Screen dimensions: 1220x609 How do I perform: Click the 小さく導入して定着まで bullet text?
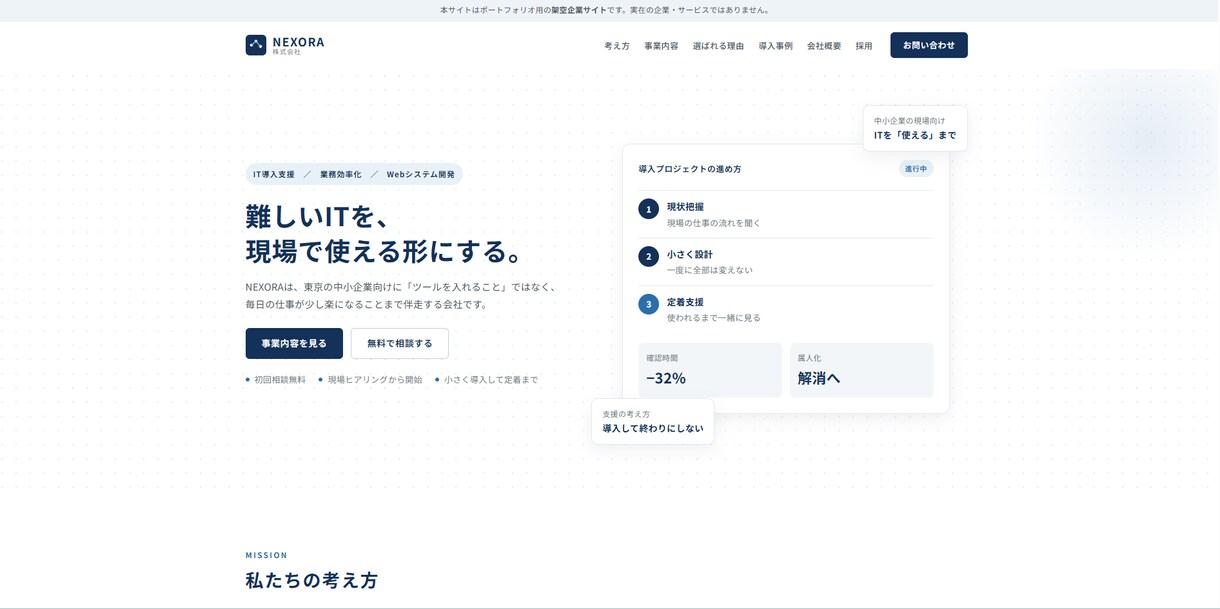pyautogui.click(x=491, y=380)
